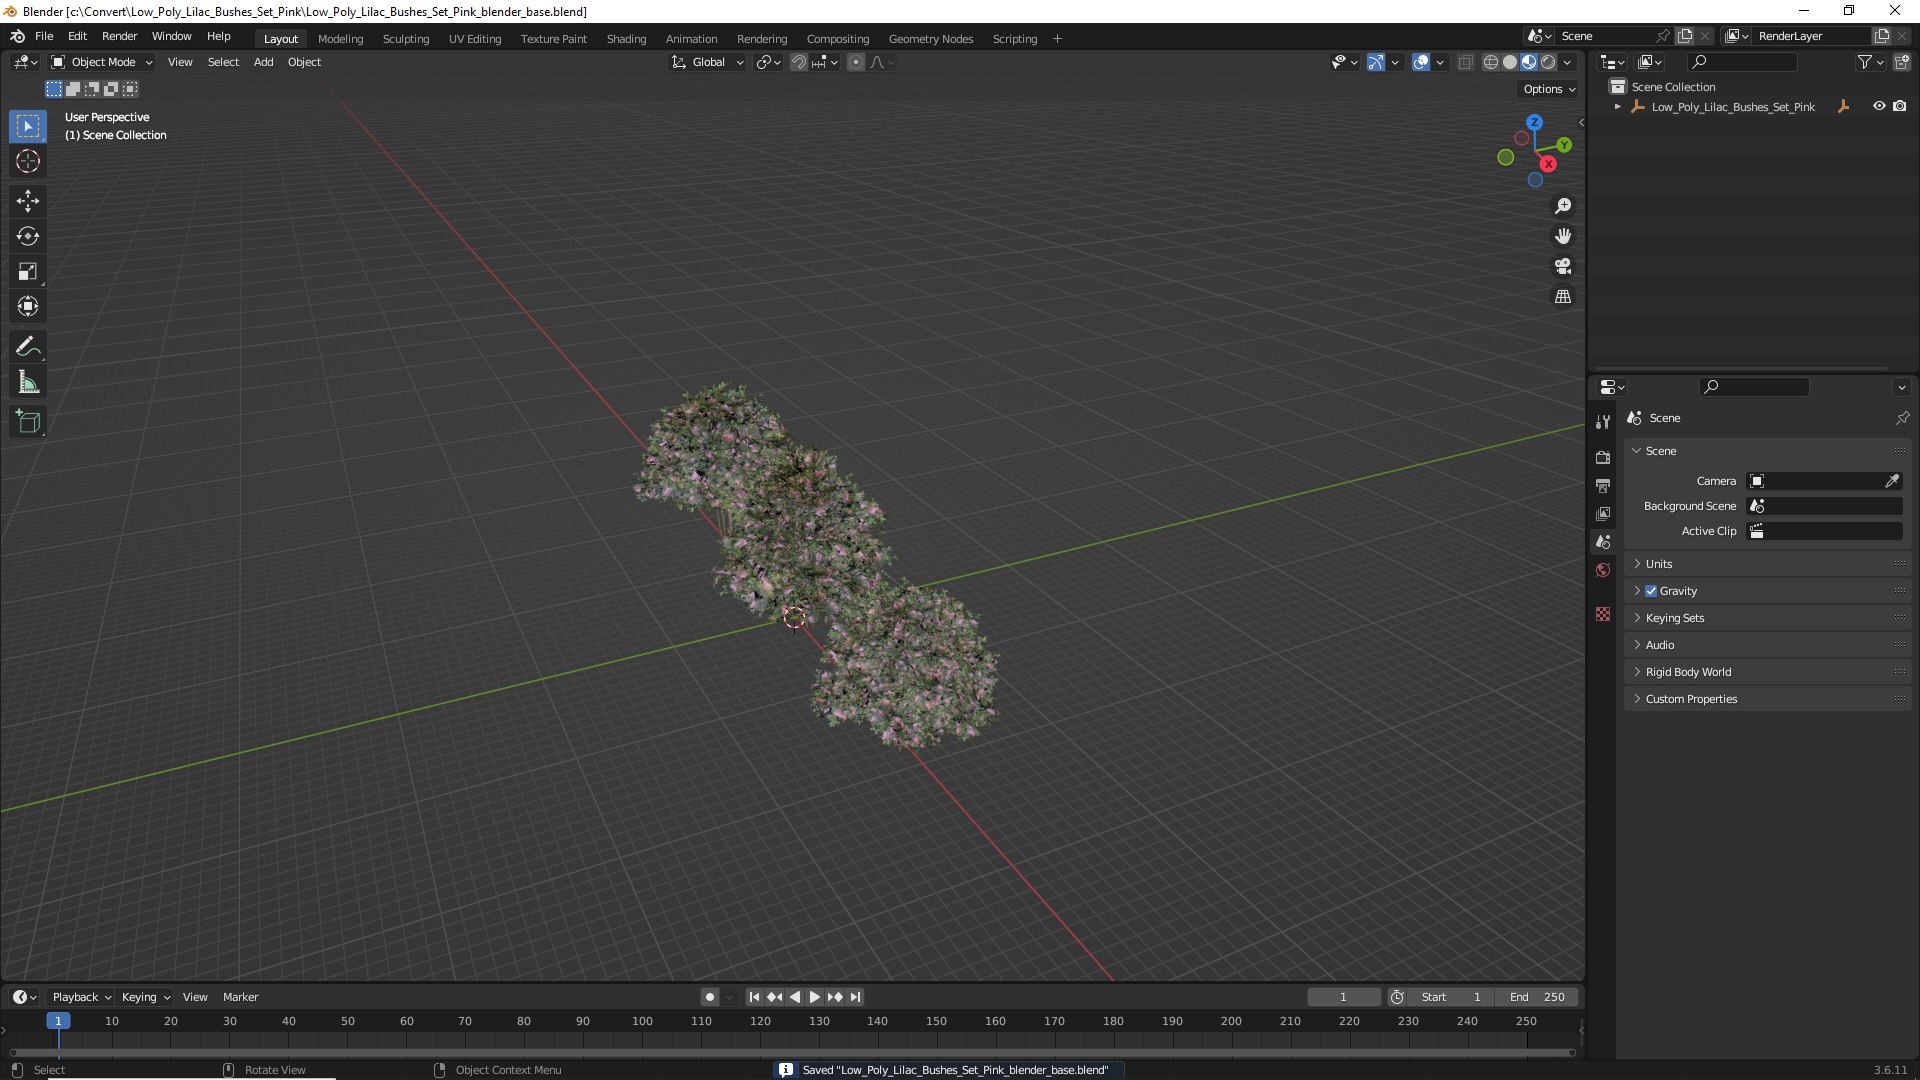Screen dimensions: 1920x1080
Task: Open the Scene properties tab icon
Action: pos(1603,541)
